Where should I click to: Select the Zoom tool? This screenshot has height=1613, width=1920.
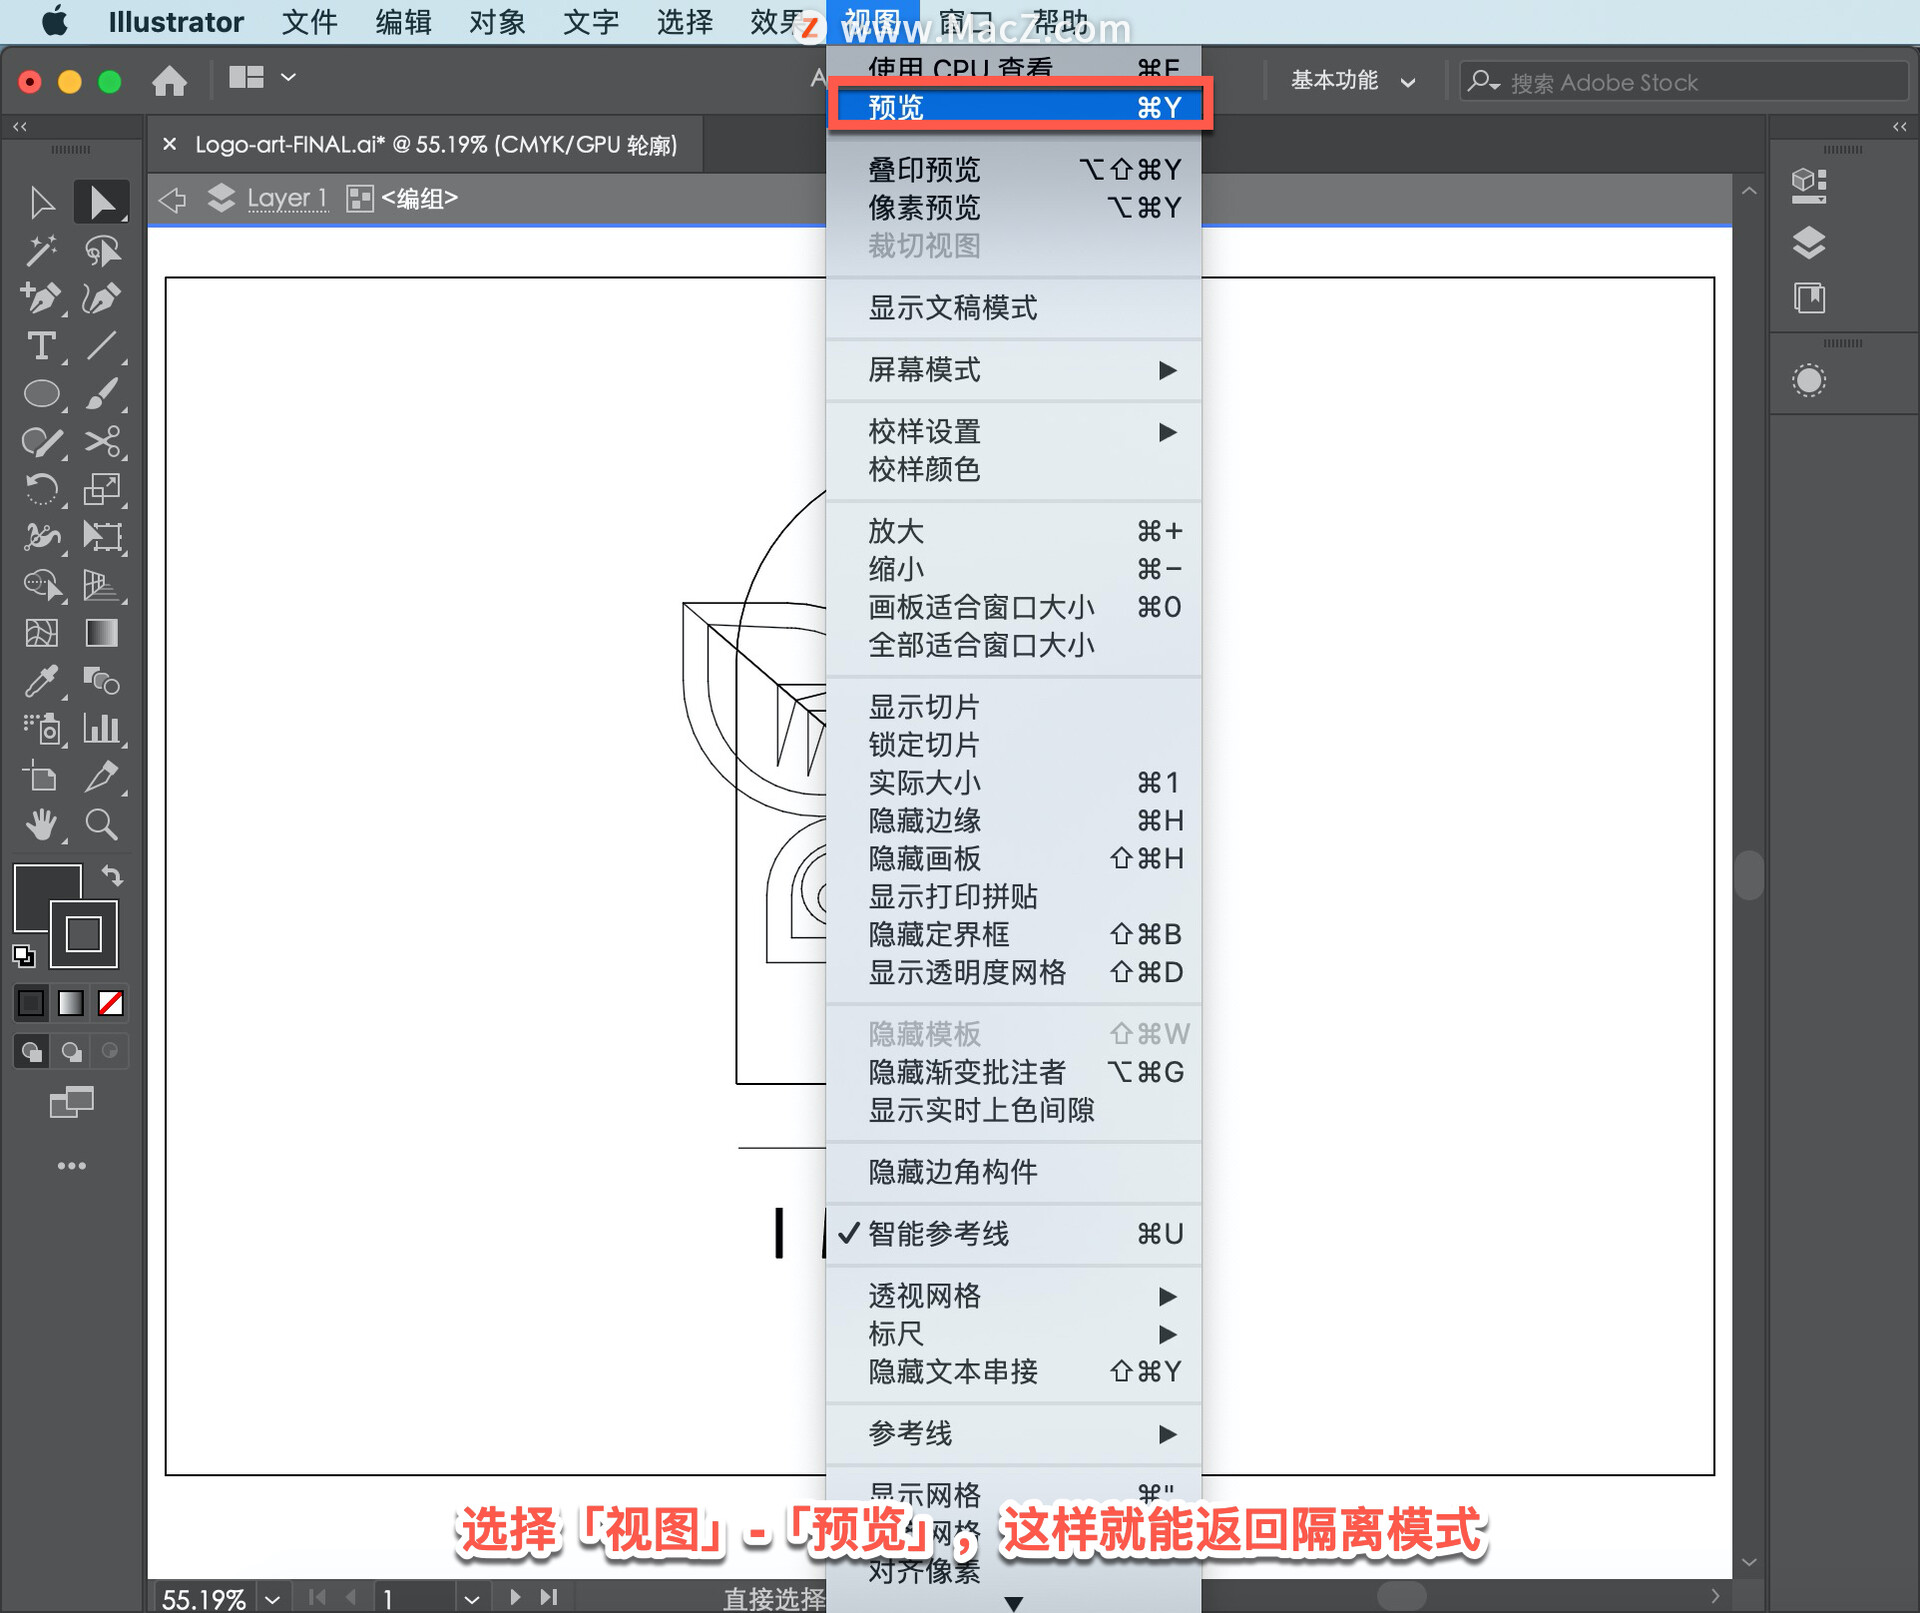pyautogui.click(x=101, y=825)
